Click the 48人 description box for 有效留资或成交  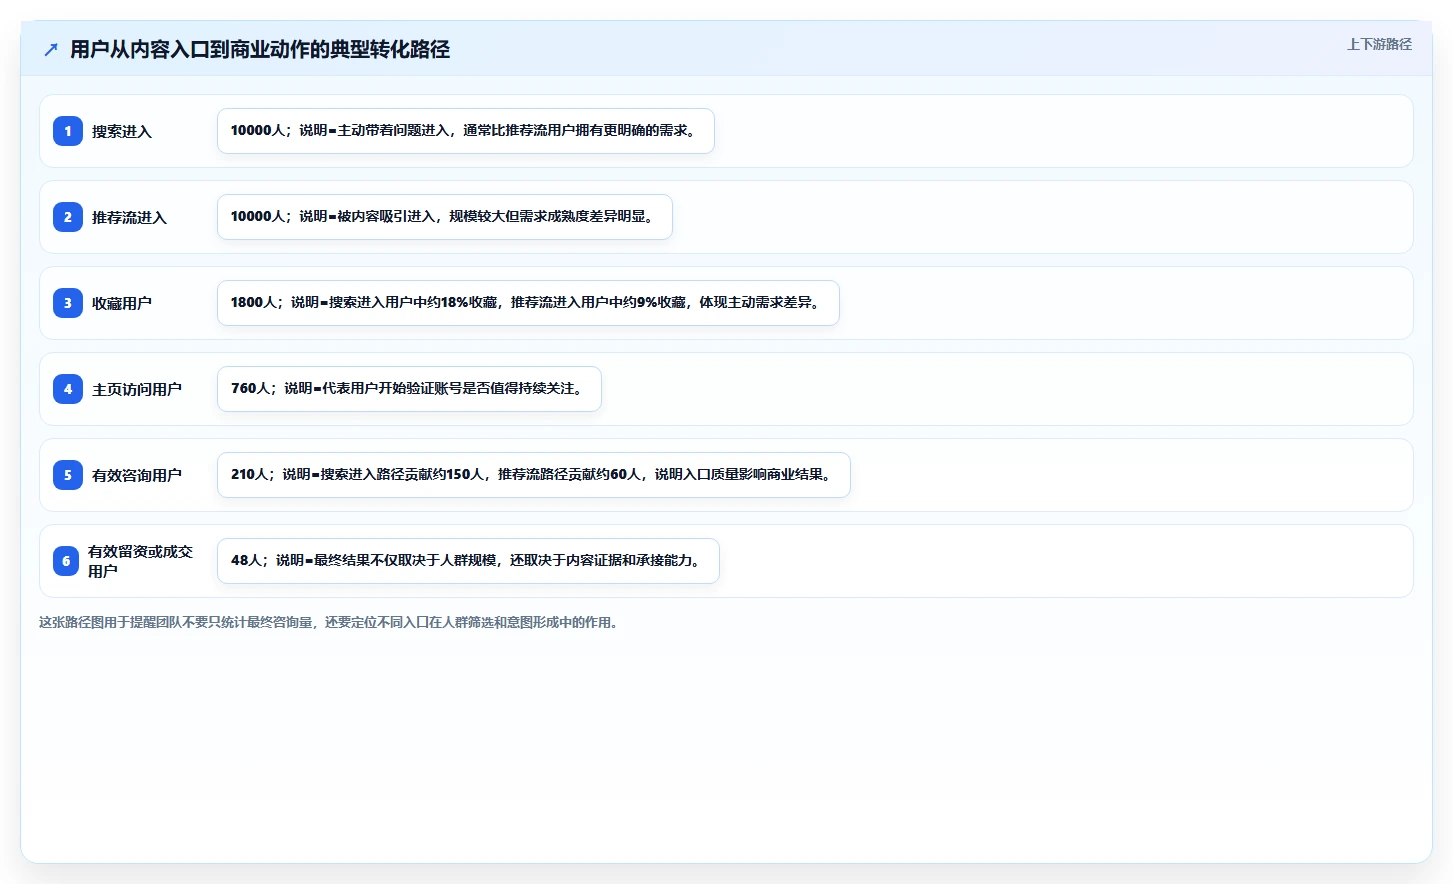point(468,561)
